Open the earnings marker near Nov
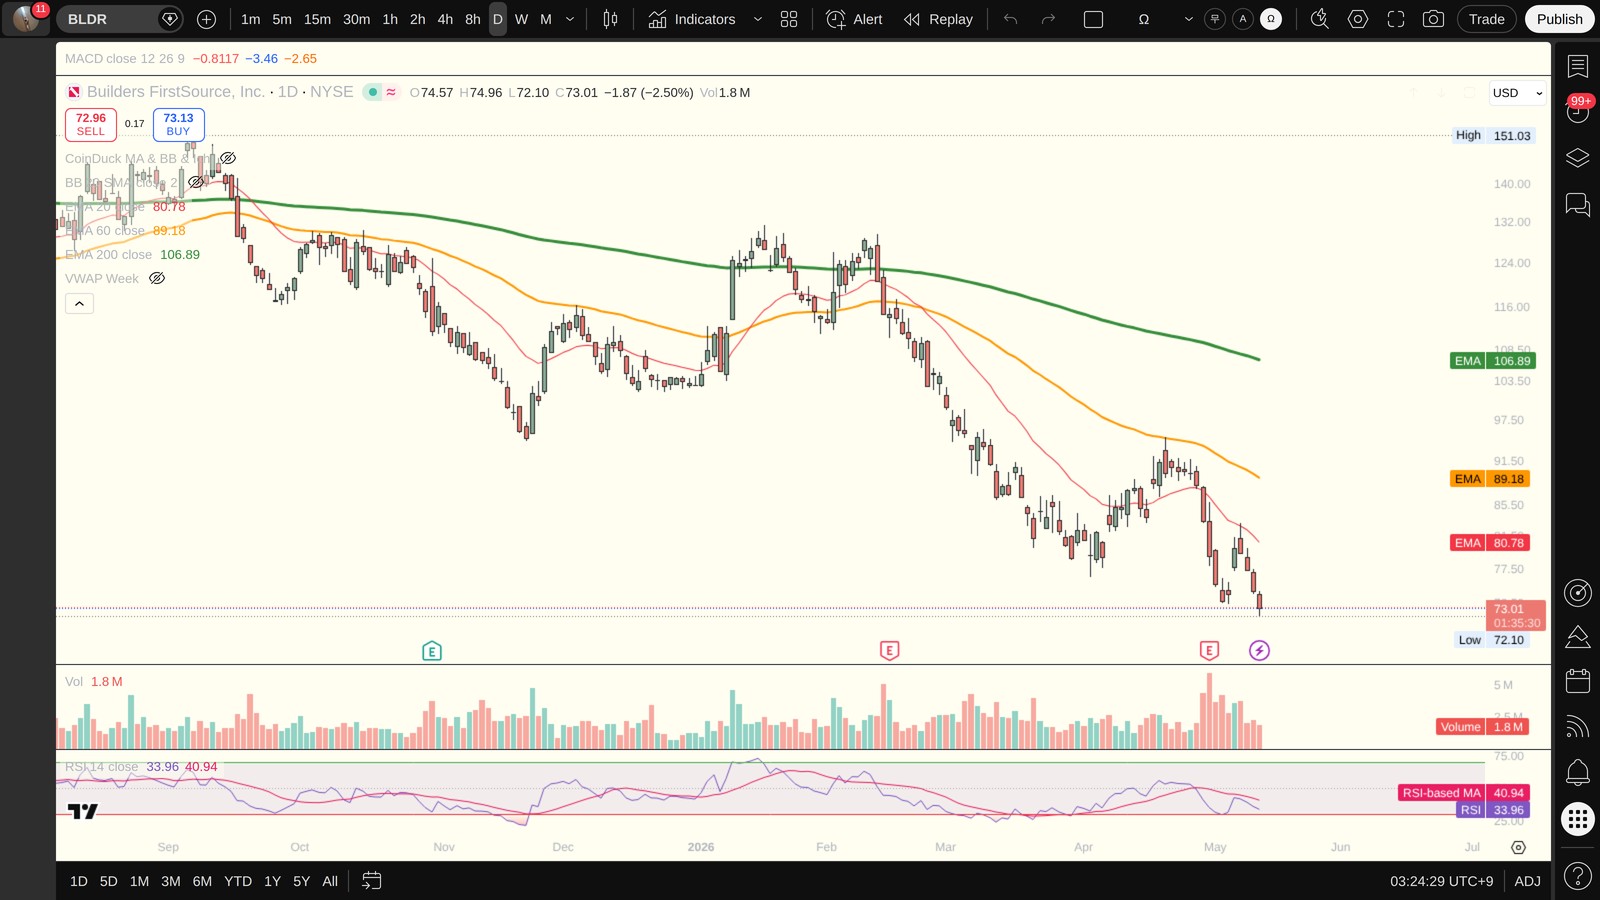The image size is (1600, 900). coord(432,651)
